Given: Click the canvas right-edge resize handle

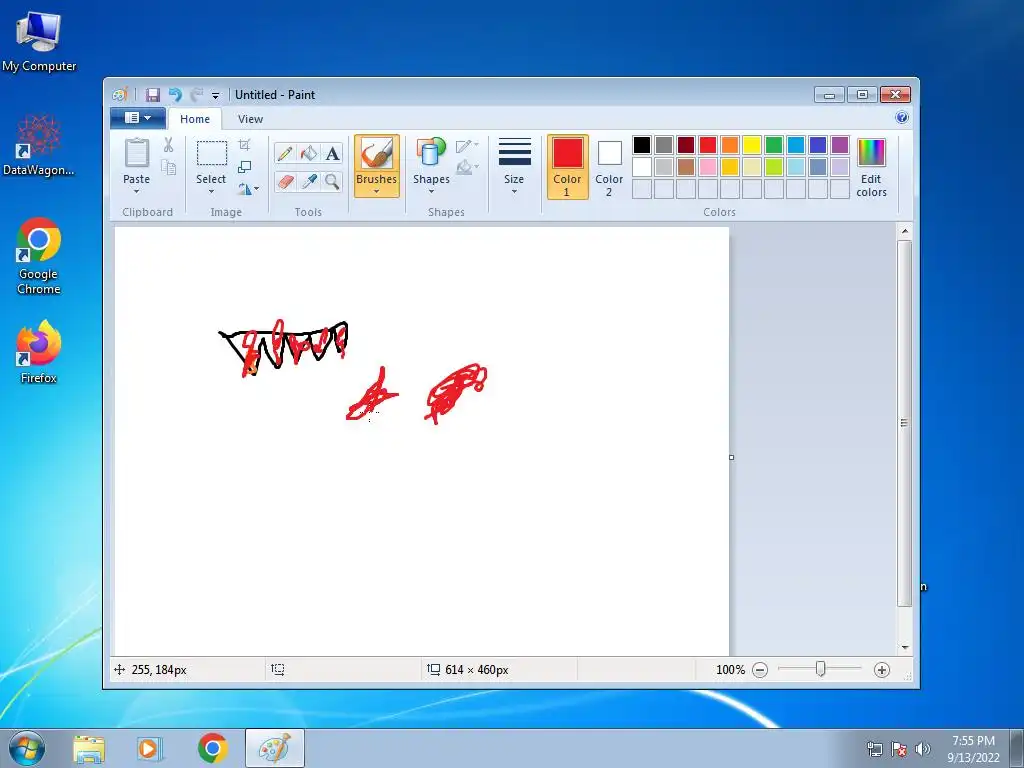Looking at the screenshot, I should pyautogui.click(x=731, y=457).
